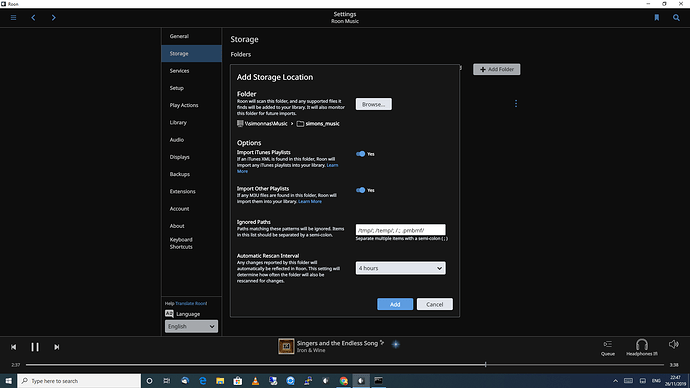Open the three-dot folder options menu
The height and width of the screenshot is (388, 690).
tap(516, 103)
